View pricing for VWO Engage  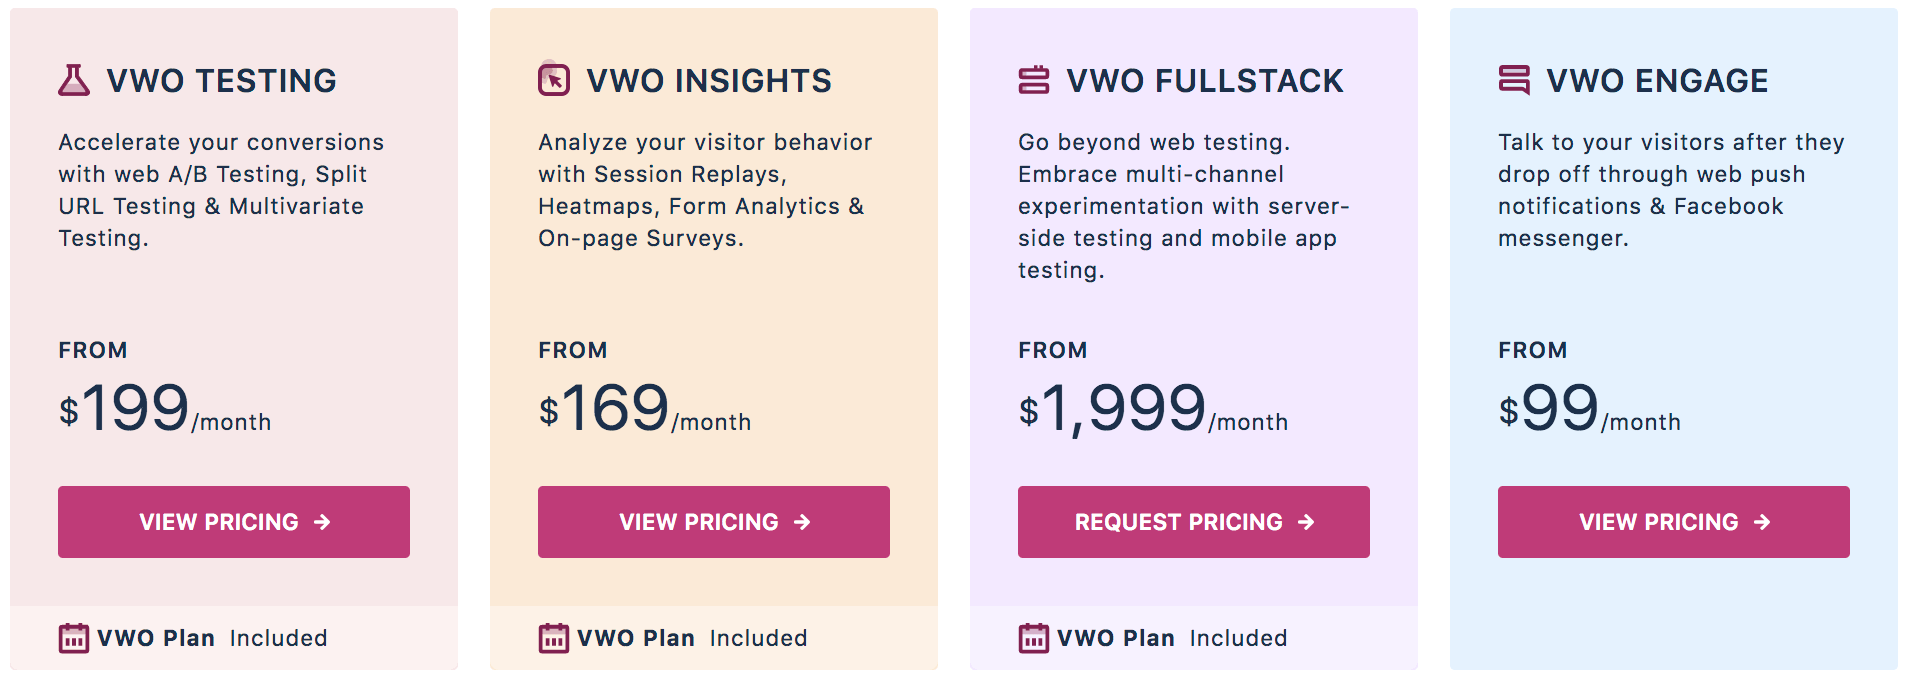tap(1674, 522)
